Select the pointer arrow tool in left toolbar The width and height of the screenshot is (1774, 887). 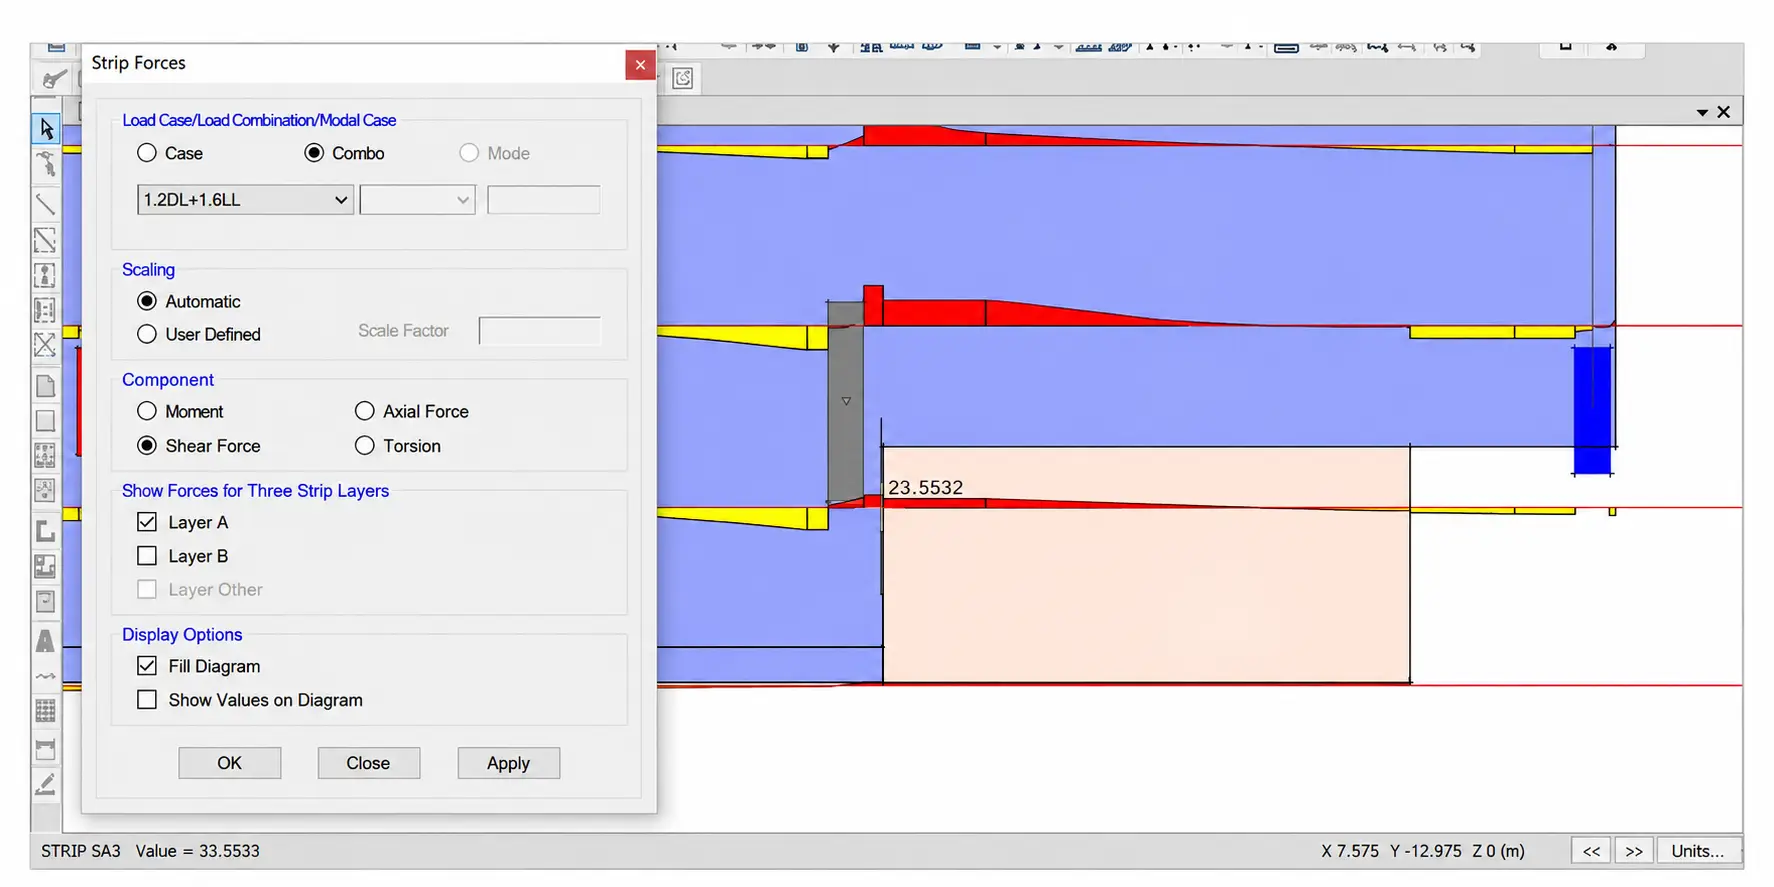coord(46,128)
